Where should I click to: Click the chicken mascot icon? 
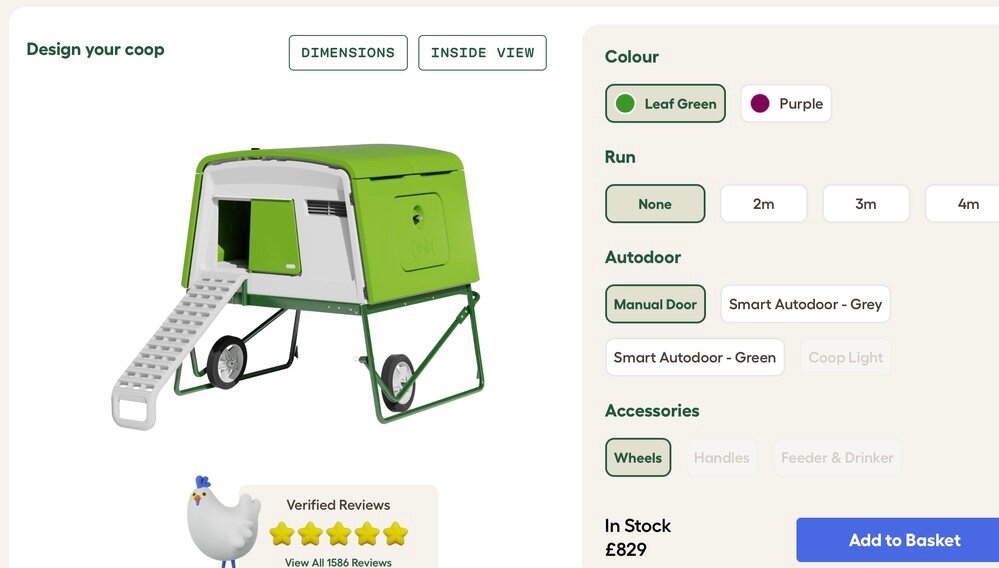point(220,521)
